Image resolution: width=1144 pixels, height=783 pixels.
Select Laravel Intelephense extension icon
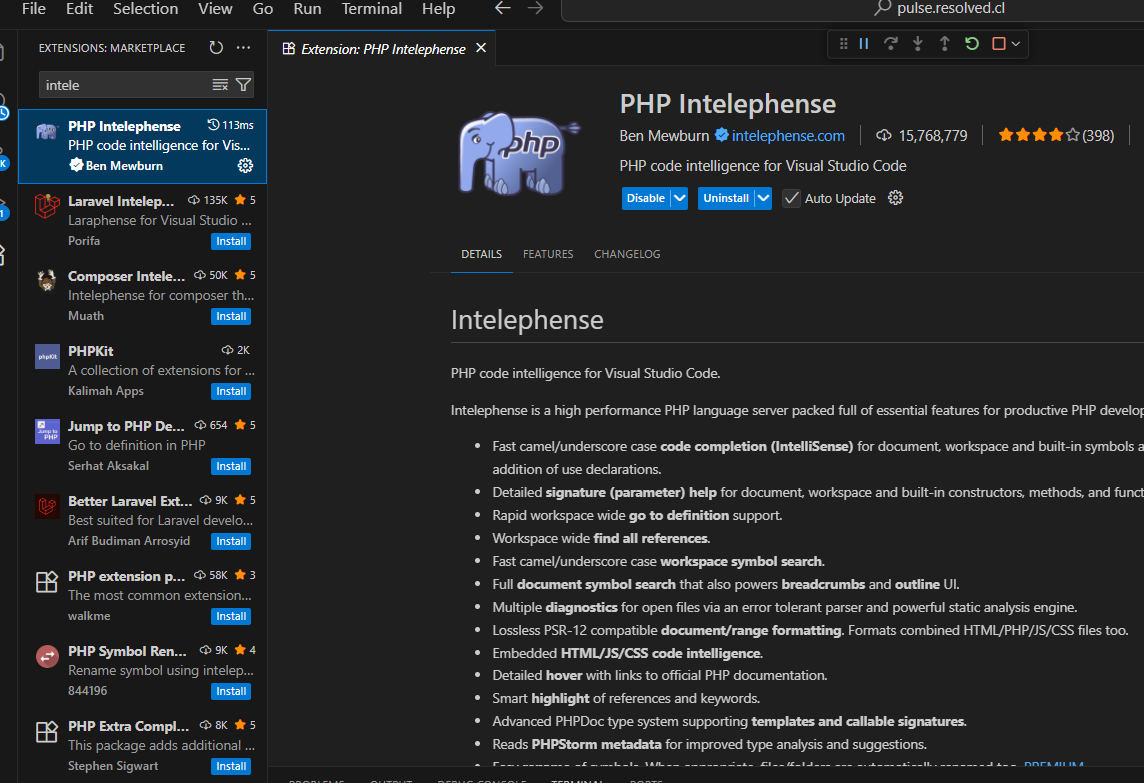[x=47, y=207]
